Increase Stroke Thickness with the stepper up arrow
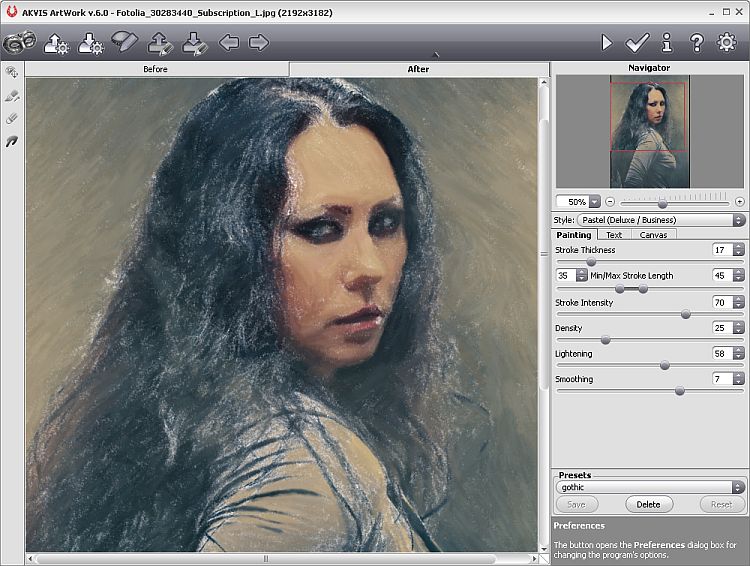Viewport: 750px width, 566px height. [x=738, y=247]
